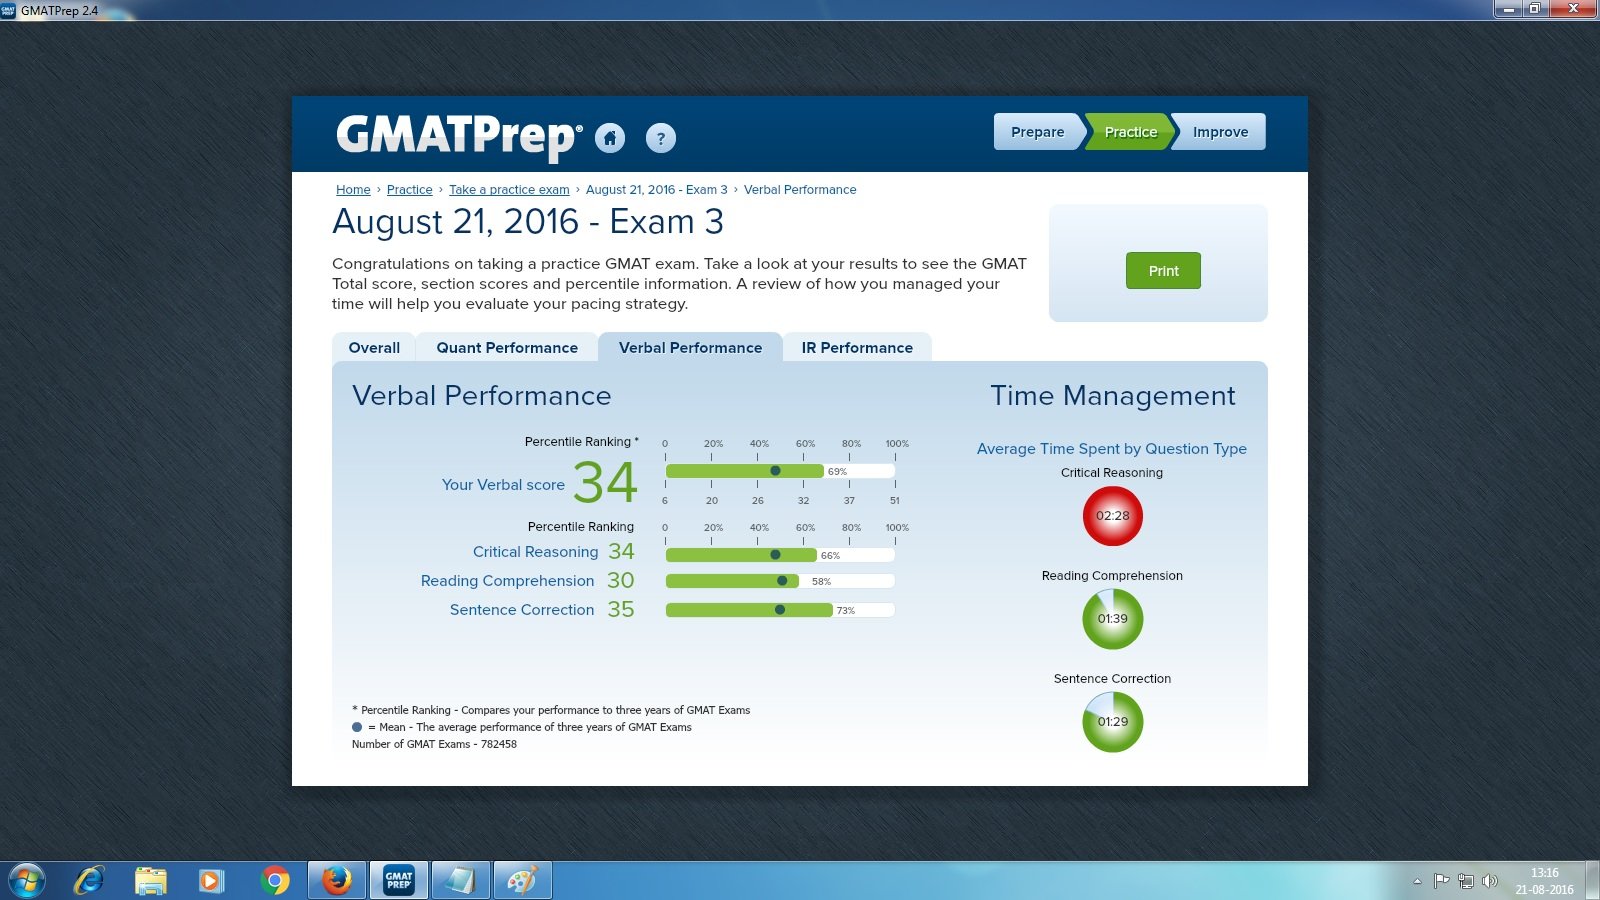Open the Take a practice exam link
The height and width of the screenshot is (900, 1600).
pyautogui.click(x=509, y=189)
